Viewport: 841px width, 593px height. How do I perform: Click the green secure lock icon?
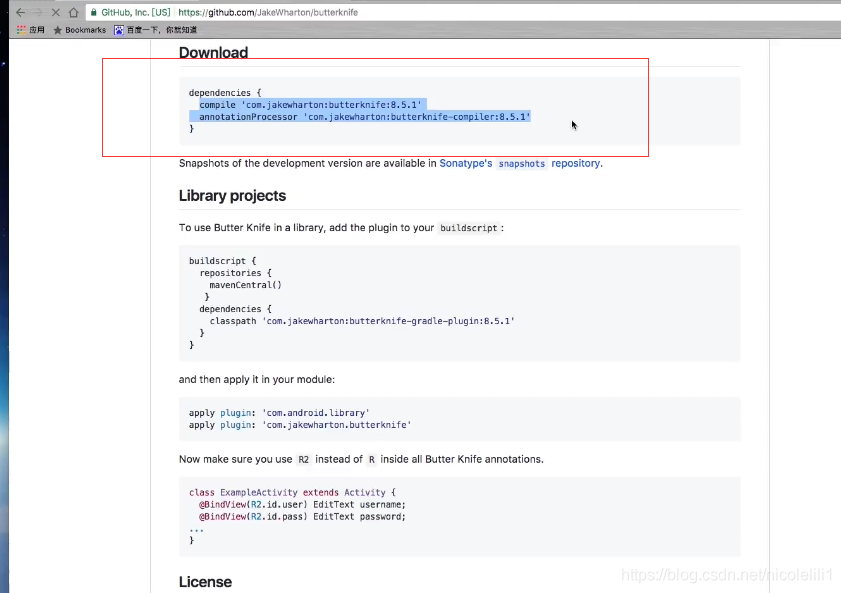pyautogui.click(x=94, y=12)
